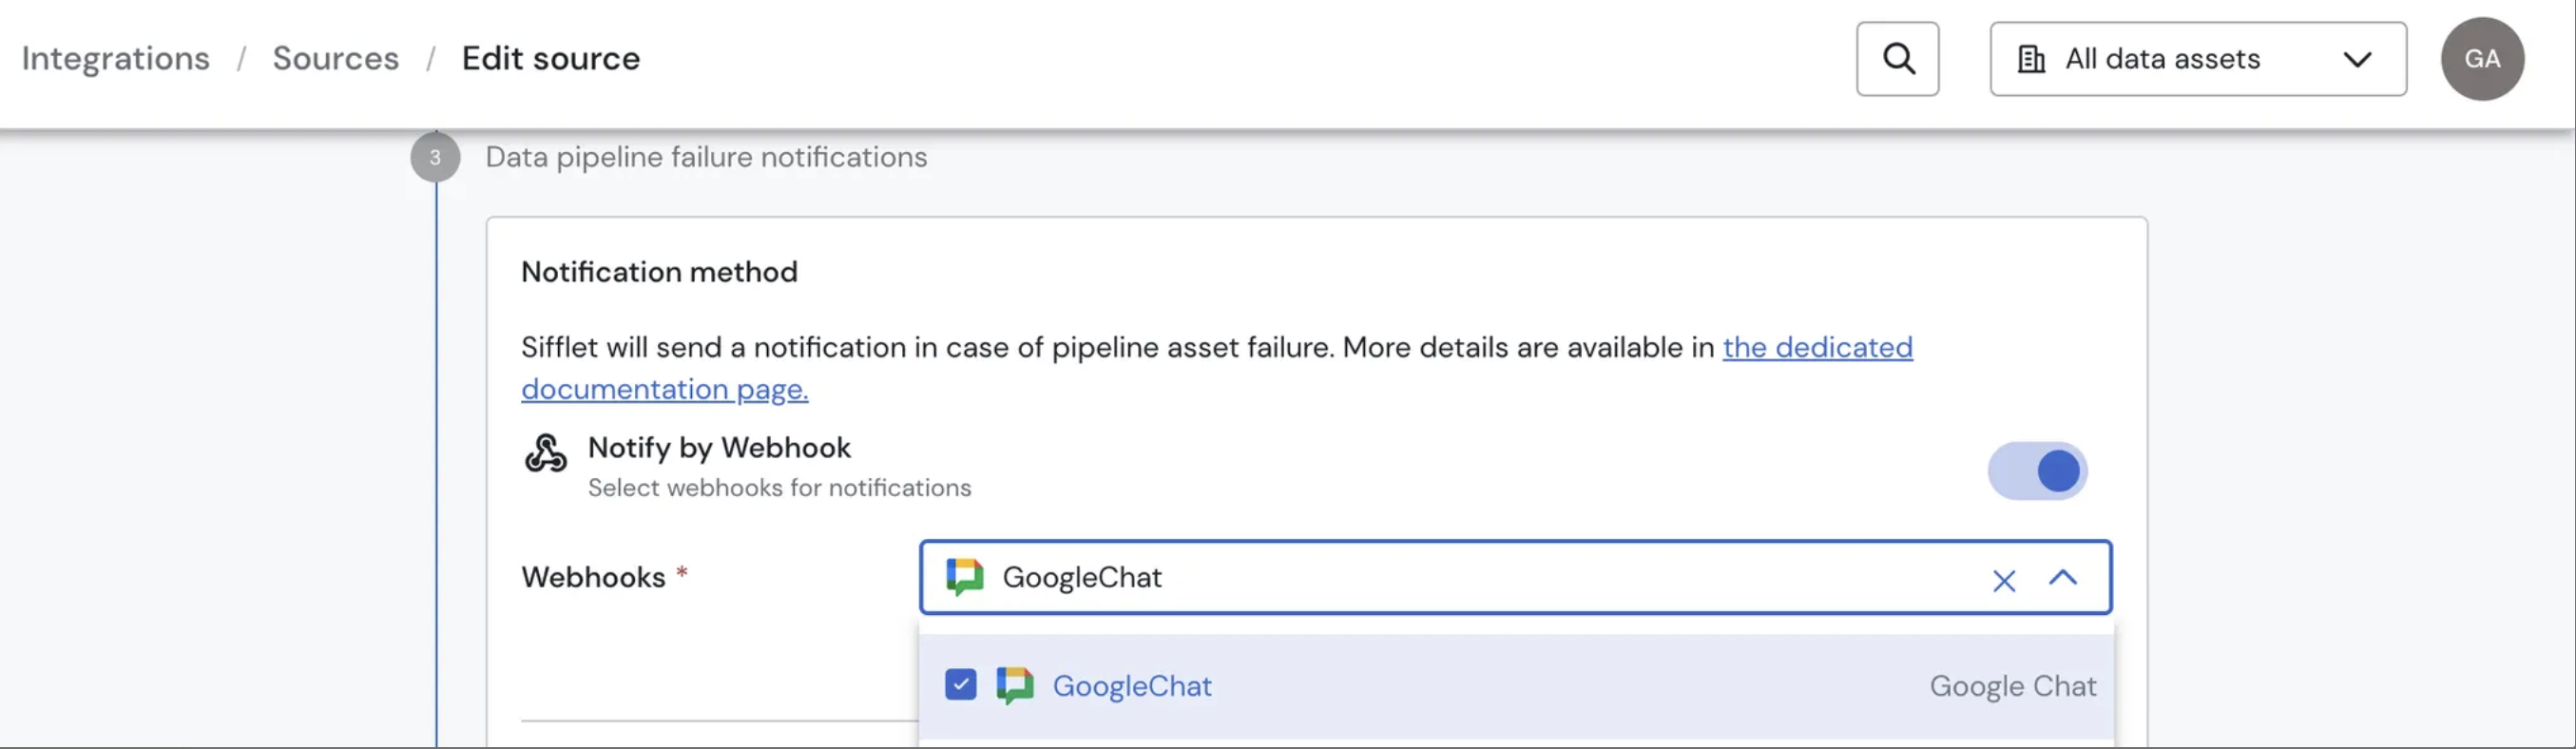
Task: Navigate to Sources breadcrumb
Action: 335,59
